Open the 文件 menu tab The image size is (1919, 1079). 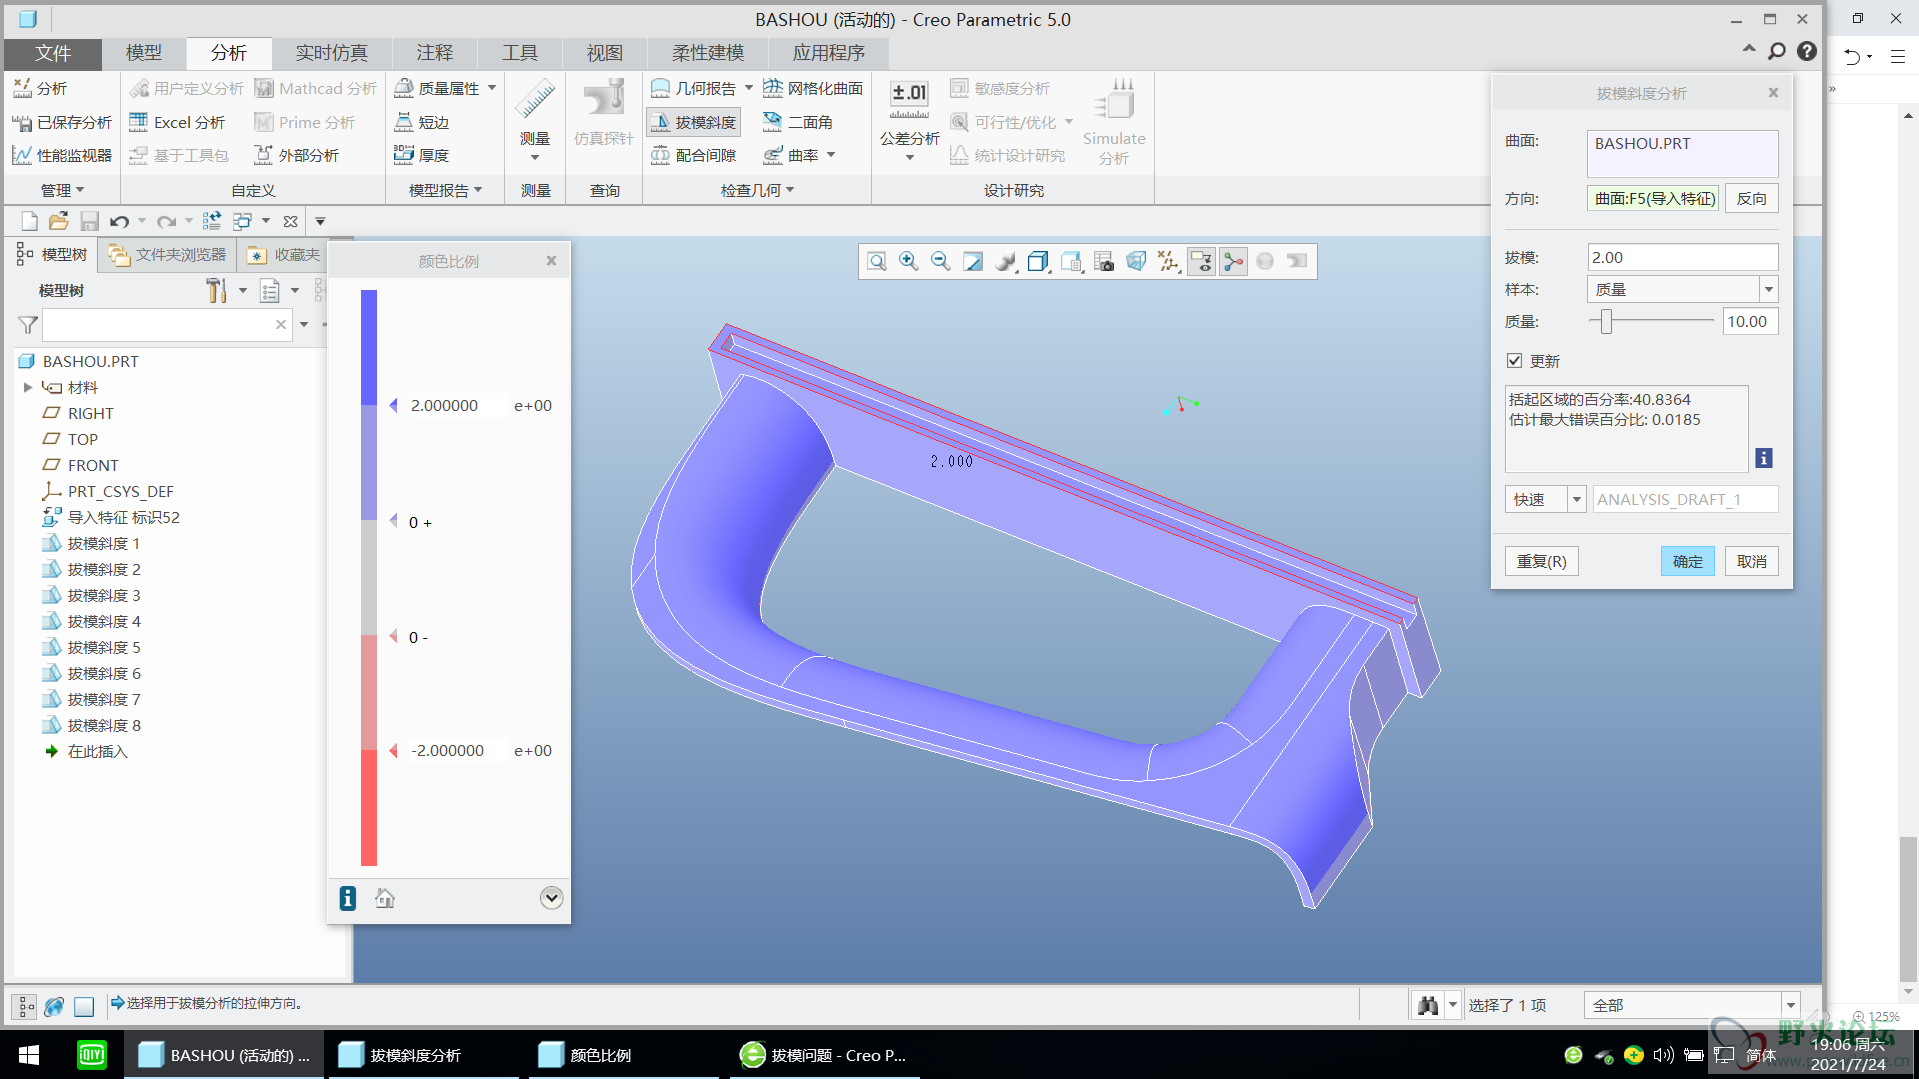(53, 53)
